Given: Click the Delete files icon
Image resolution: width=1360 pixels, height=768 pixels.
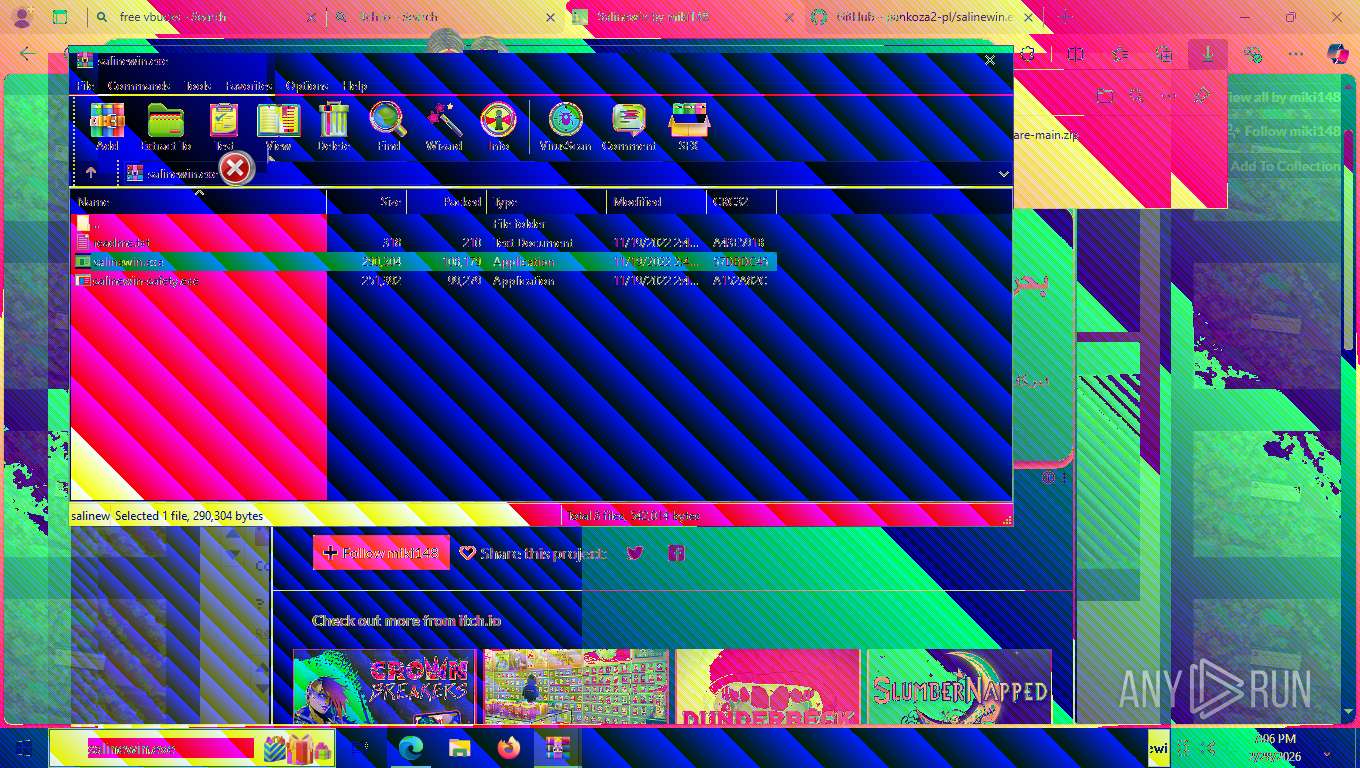Looking at the screenshot, I should pos(334,127).
